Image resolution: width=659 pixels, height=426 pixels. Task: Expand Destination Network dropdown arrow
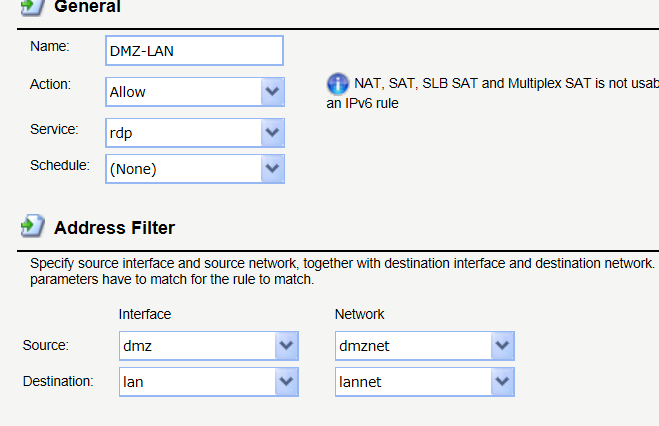point(502,381)
